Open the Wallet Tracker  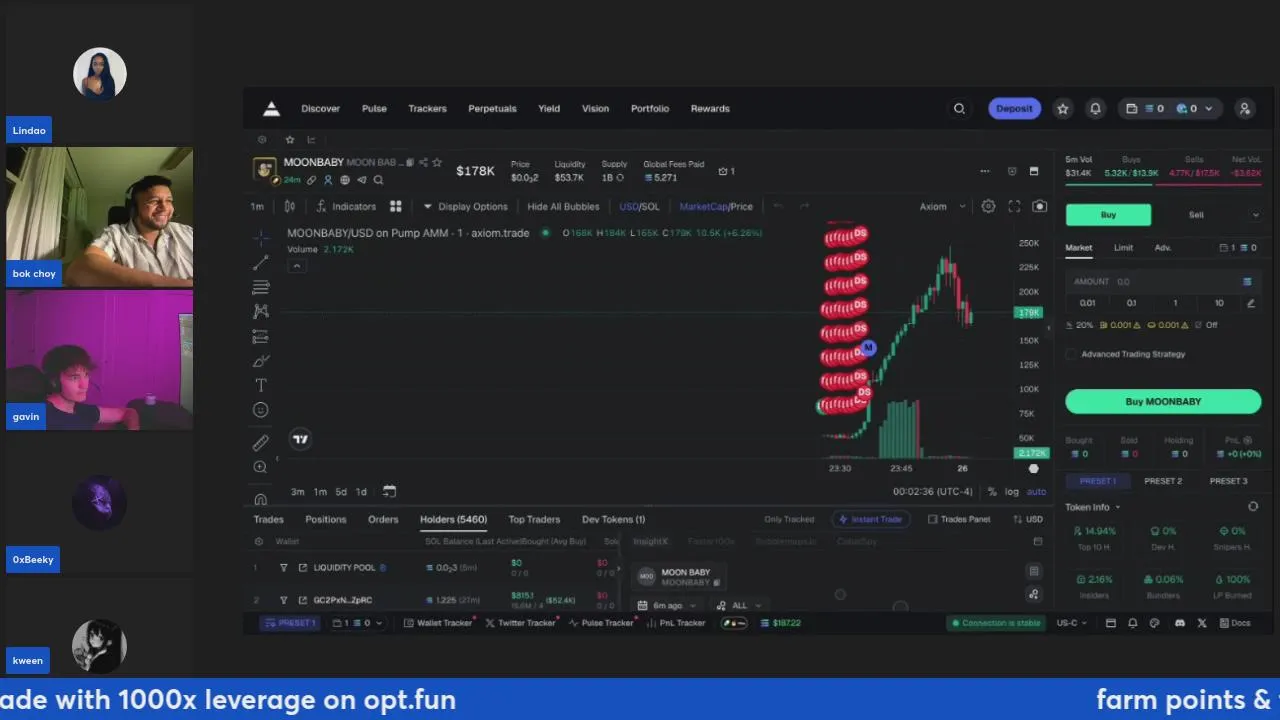(x=437, y=623)
